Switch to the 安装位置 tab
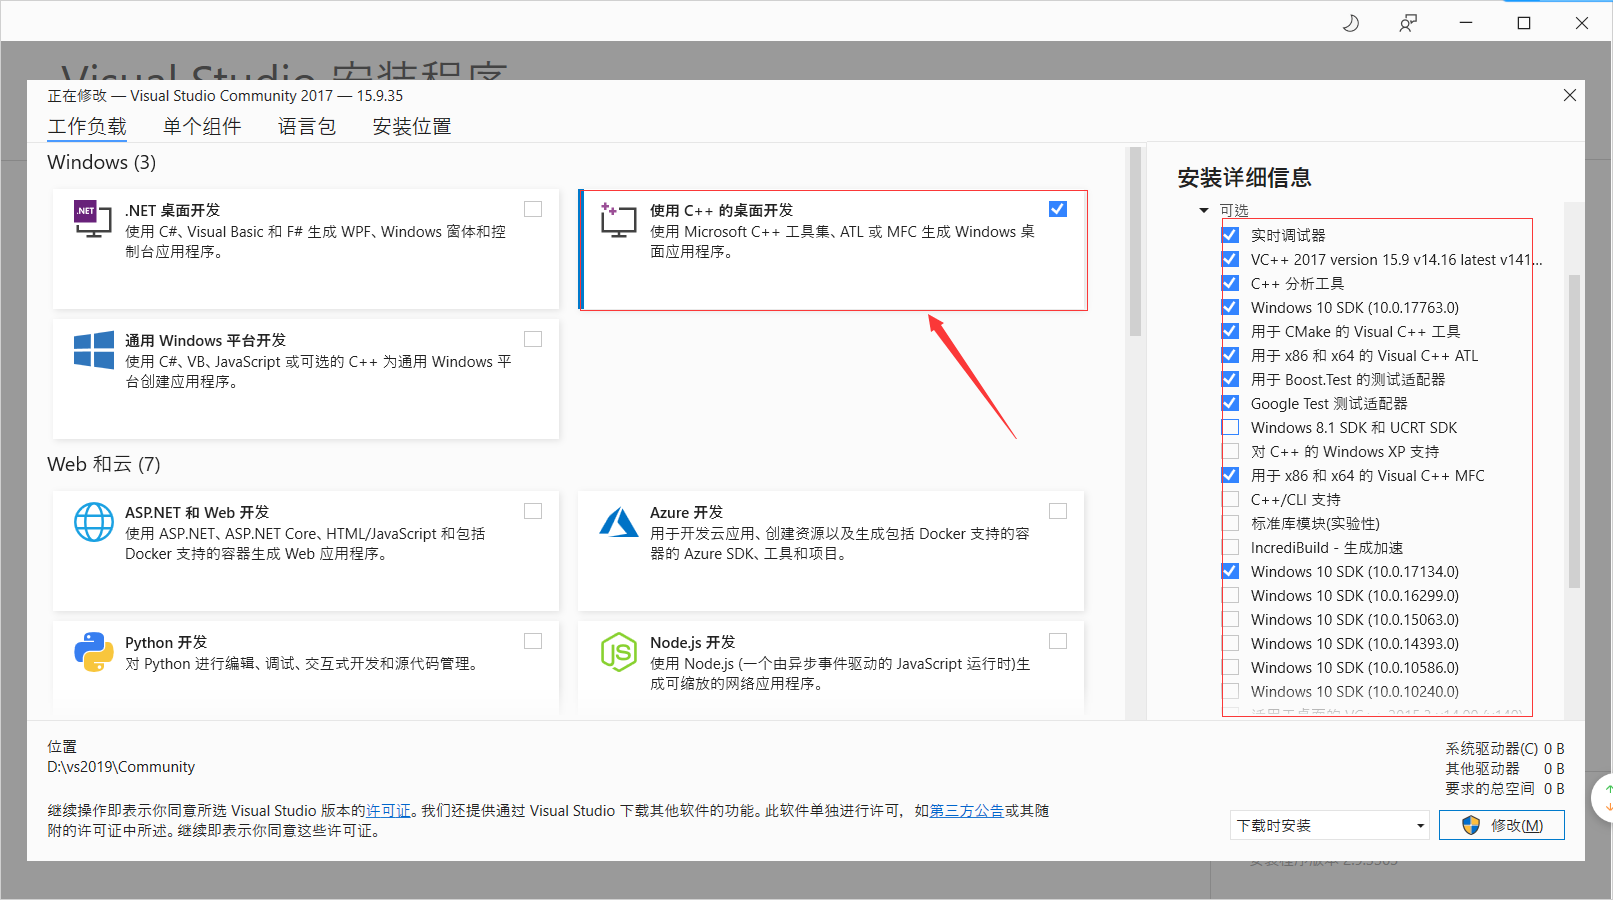This screenshot has width=1613, height=900. [412, 127]
